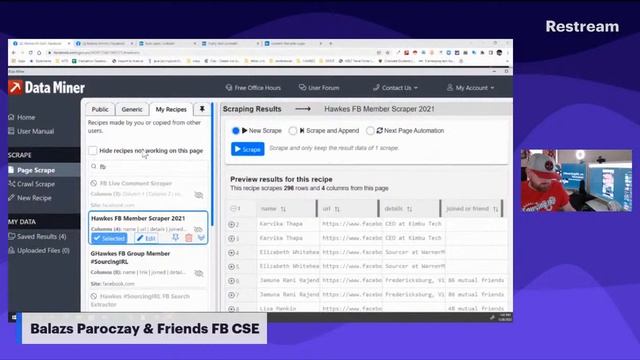Click the Lisa name cell in preview
640x360 pixels.
[x=288, y=309]
